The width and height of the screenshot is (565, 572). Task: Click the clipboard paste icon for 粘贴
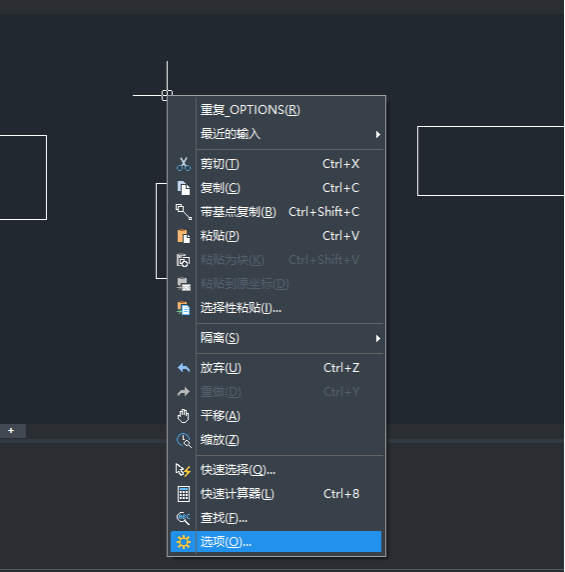click(183, 236)
